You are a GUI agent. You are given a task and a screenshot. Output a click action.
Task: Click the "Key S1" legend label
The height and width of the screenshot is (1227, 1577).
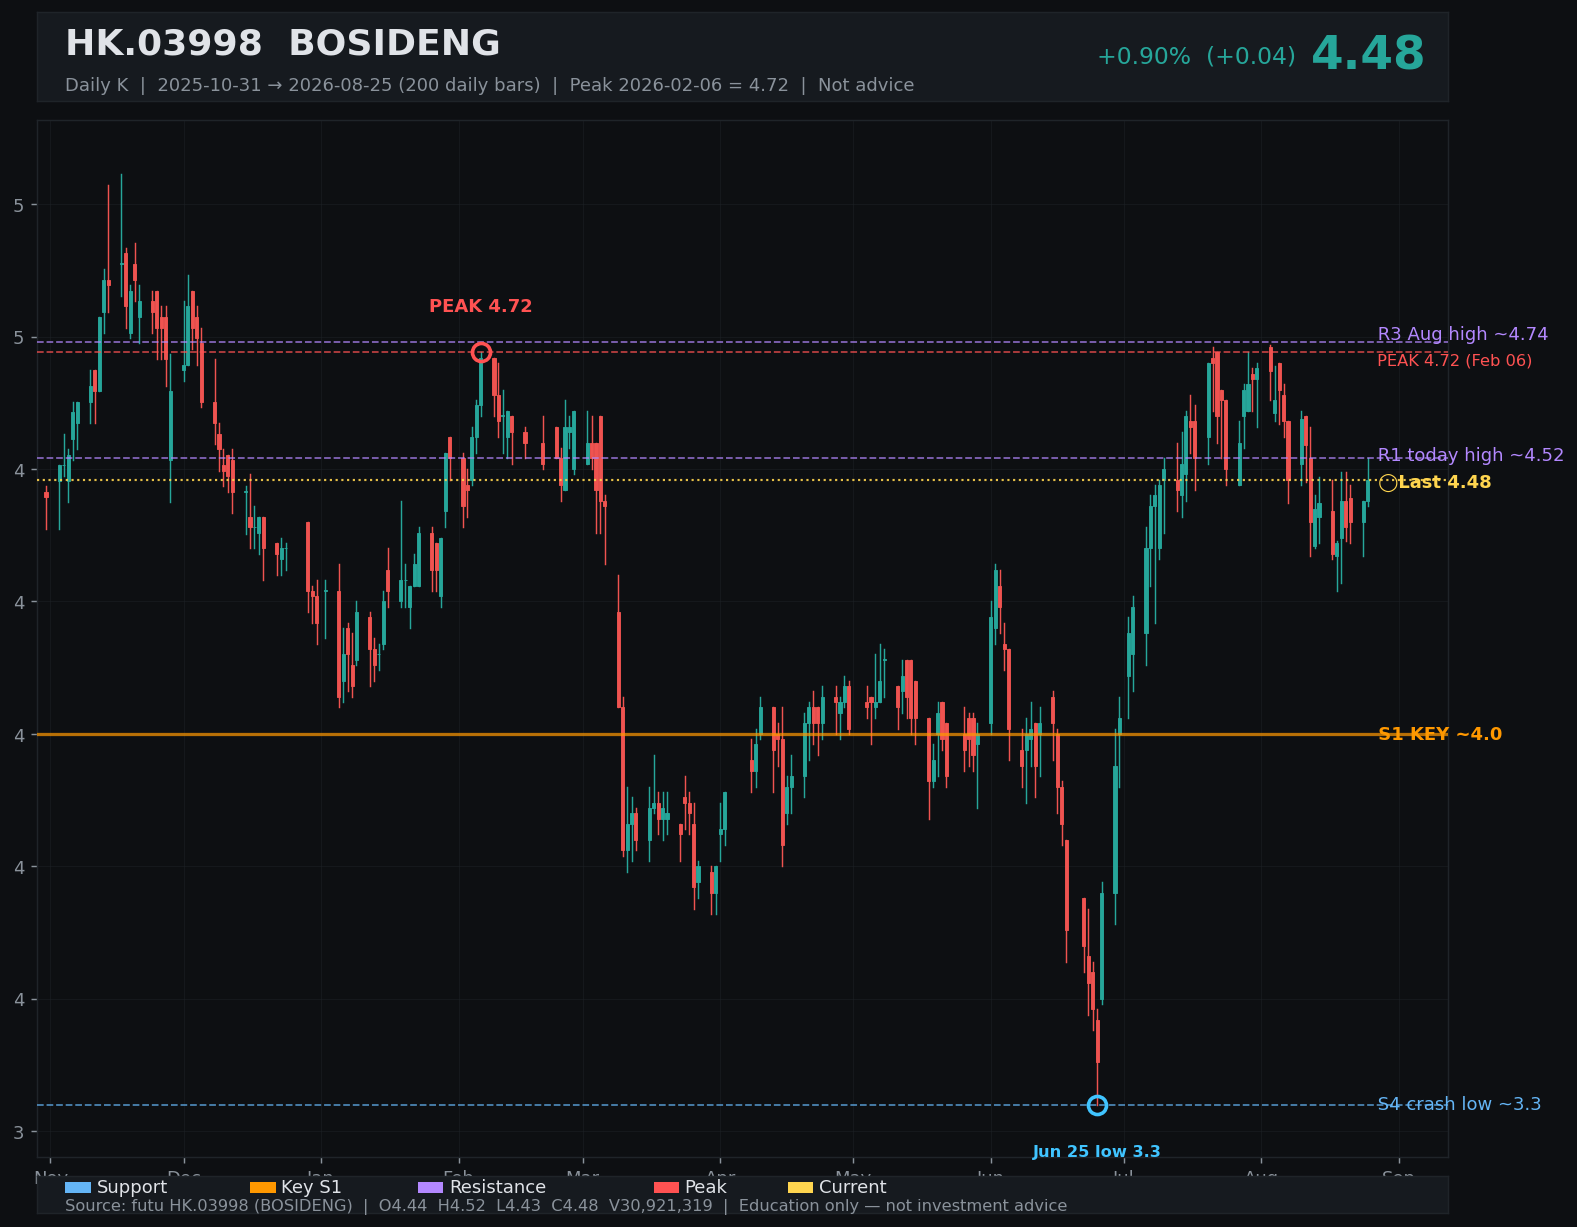(x=311, y=1187)
